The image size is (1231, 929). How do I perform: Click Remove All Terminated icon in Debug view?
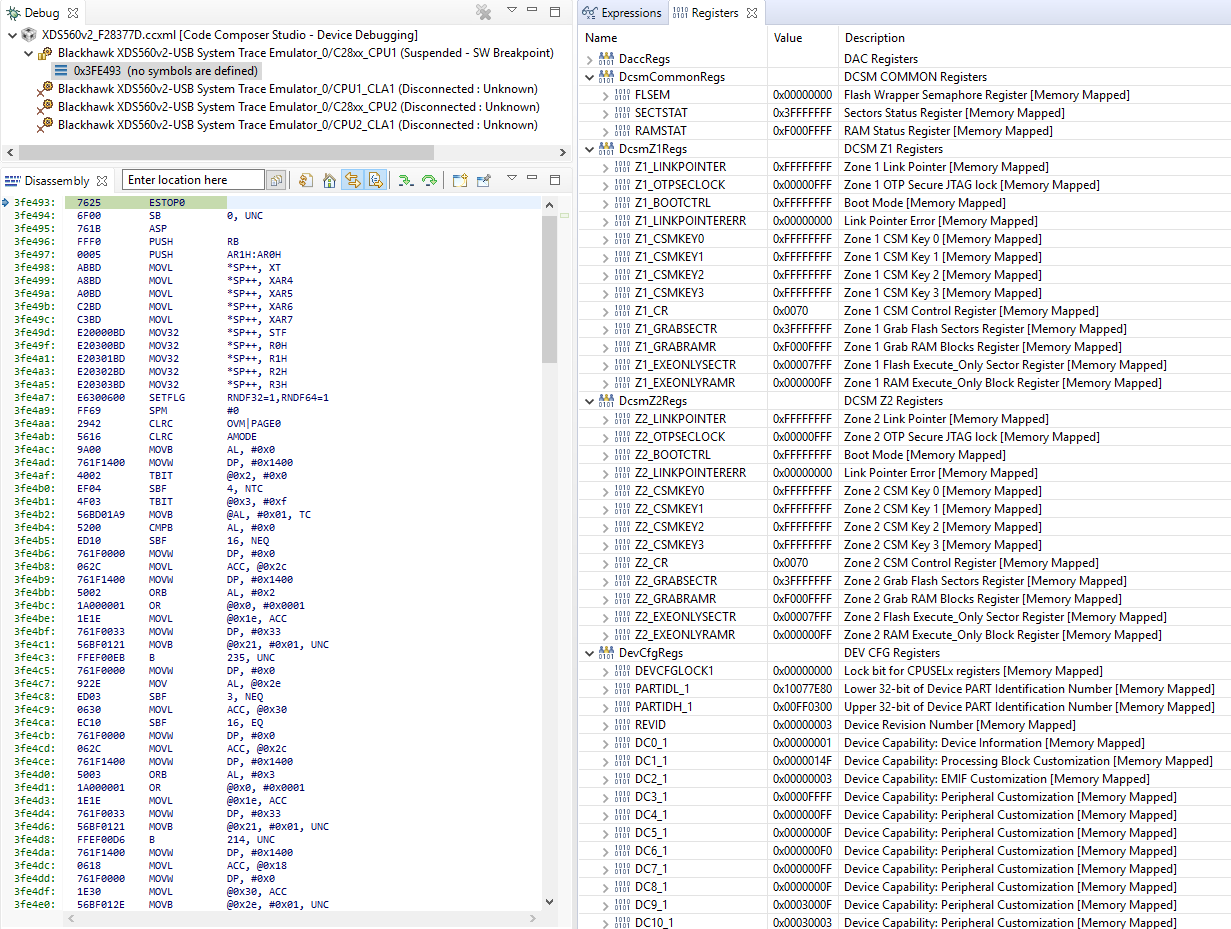pos(483,12)
